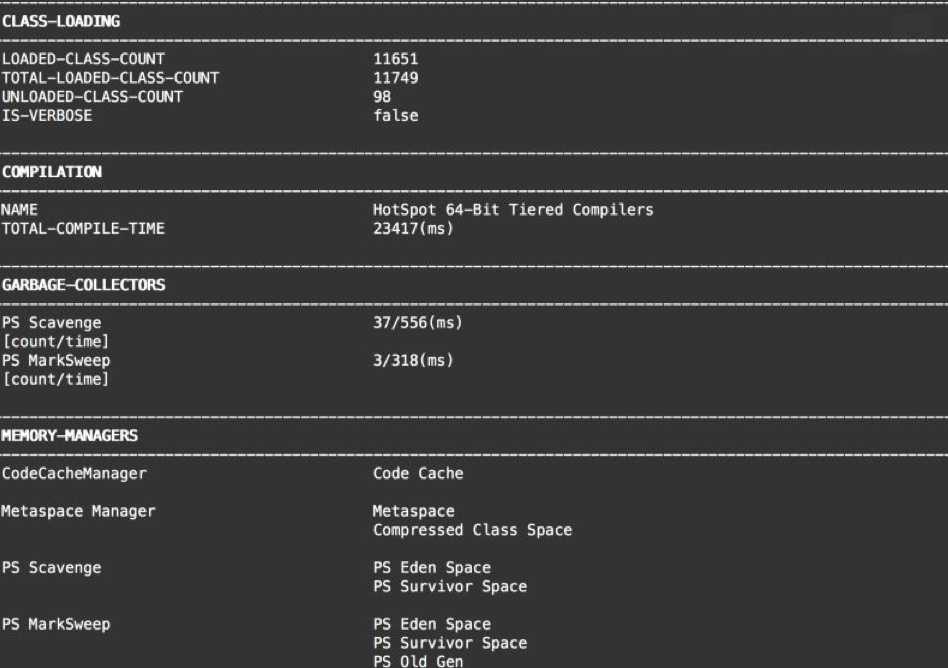
Task: Select the 37/556(ms) scavenge count value
Action: point(417,323)
